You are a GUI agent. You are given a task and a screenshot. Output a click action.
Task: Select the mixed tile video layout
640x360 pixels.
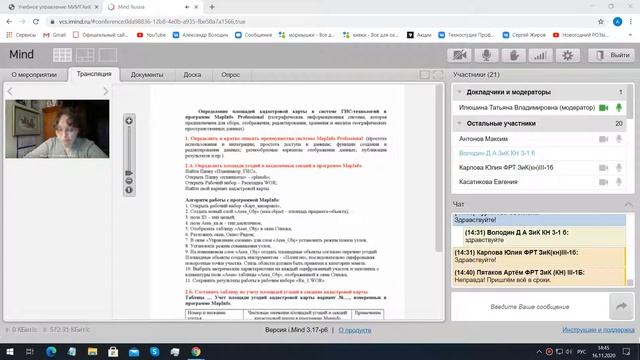[85, 55]
